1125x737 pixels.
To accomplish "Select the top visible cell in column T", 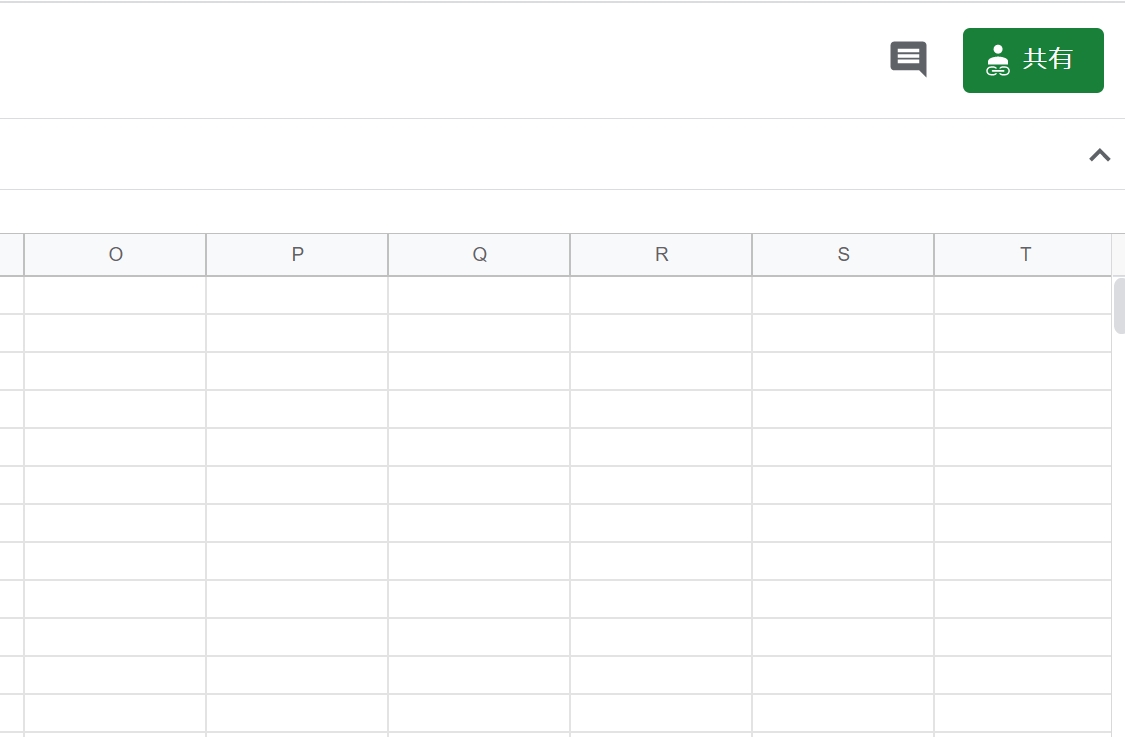I will 1023,296.
